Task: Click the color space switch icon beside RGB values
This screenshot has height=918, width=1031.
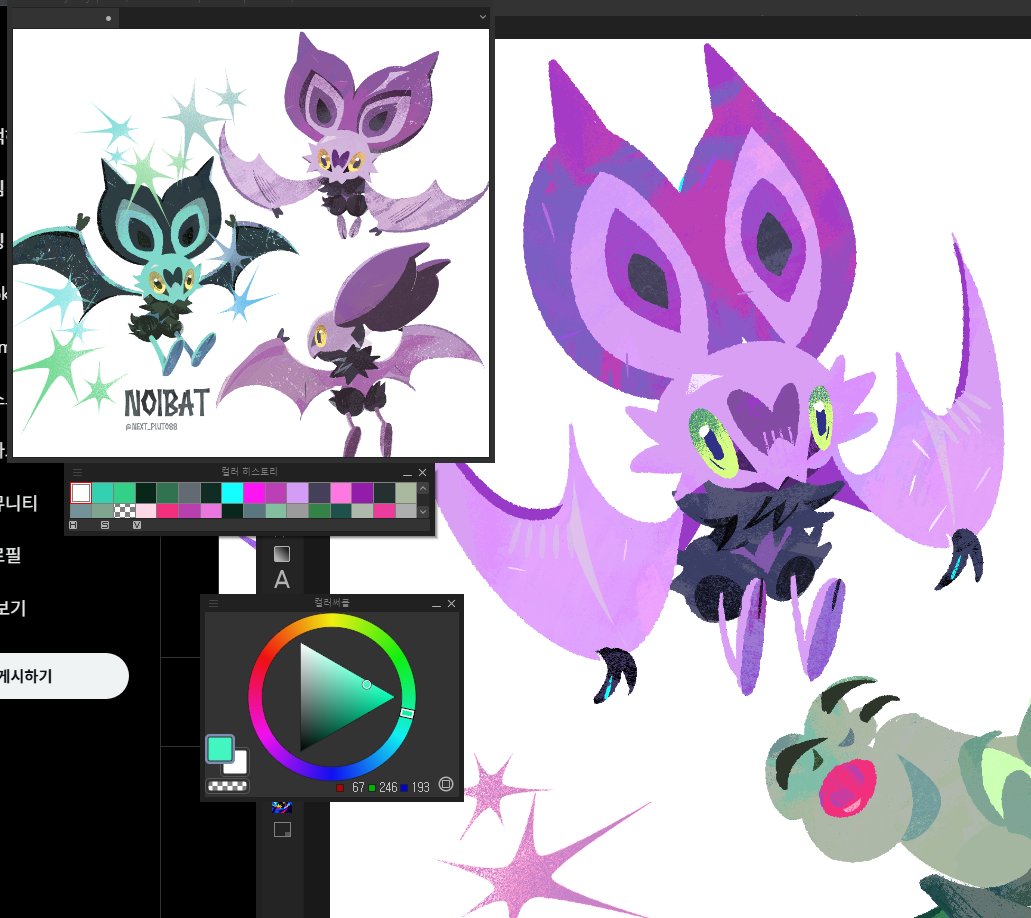Action: click(446, 784)
